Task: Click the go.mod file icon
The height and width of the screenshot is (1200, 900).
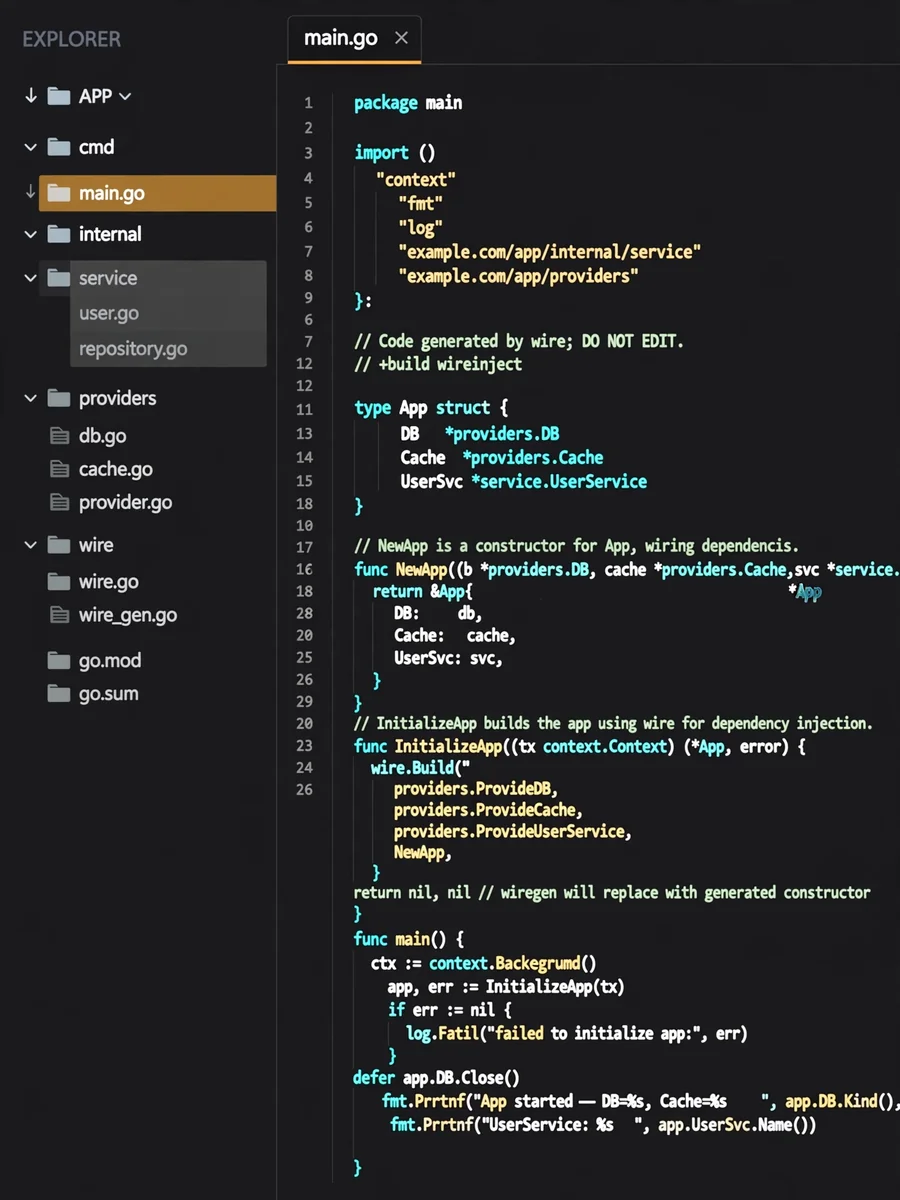Action: click(x=59, y=661)
